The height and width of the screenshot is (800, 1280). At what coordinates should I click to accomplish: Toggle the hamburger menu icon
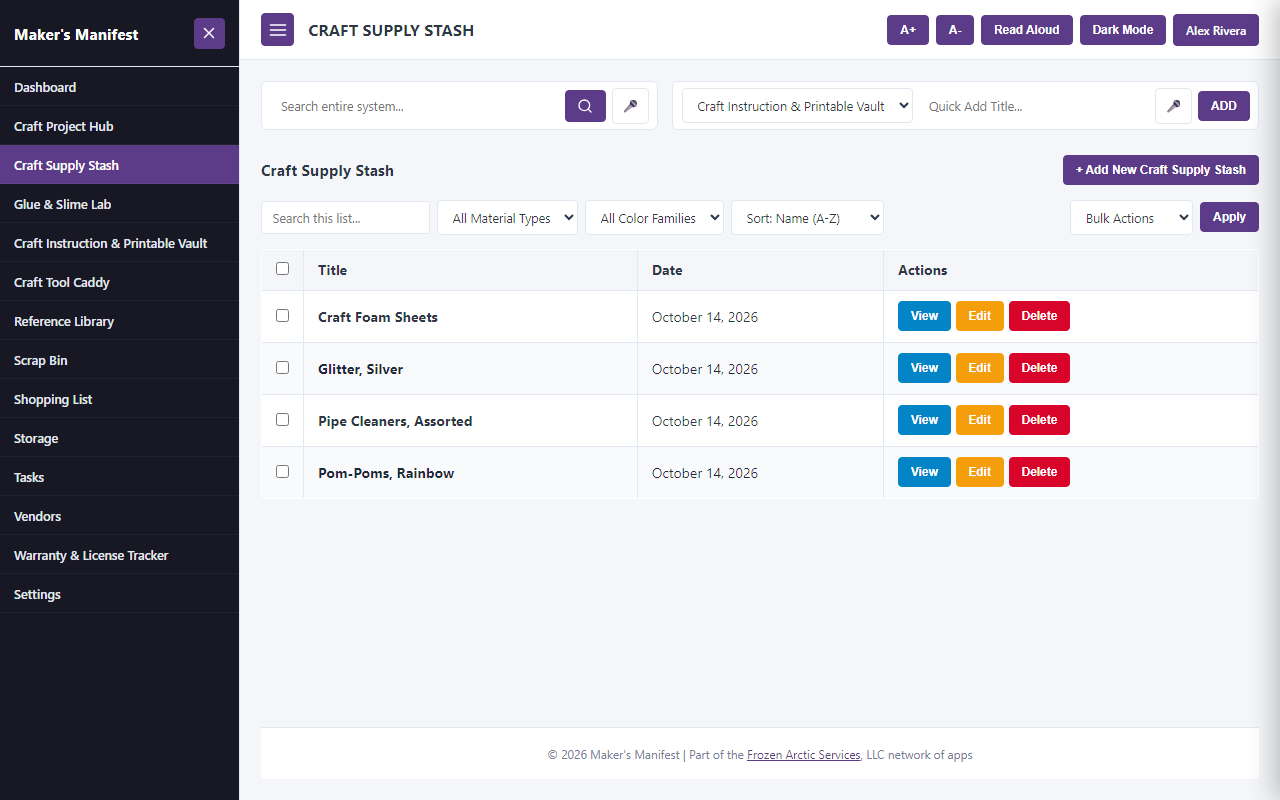point(278,30)
